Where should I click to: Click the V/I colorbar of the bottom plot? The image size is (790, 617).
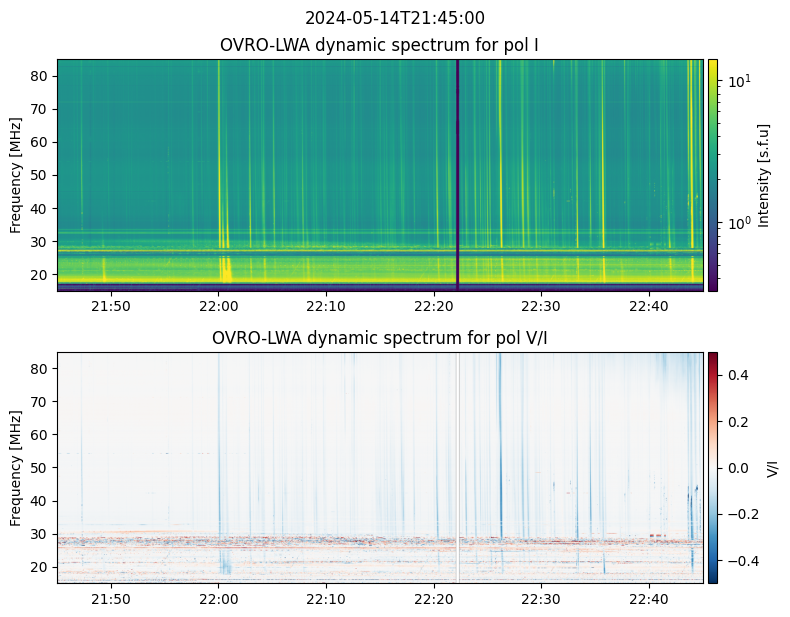[712, 468]
